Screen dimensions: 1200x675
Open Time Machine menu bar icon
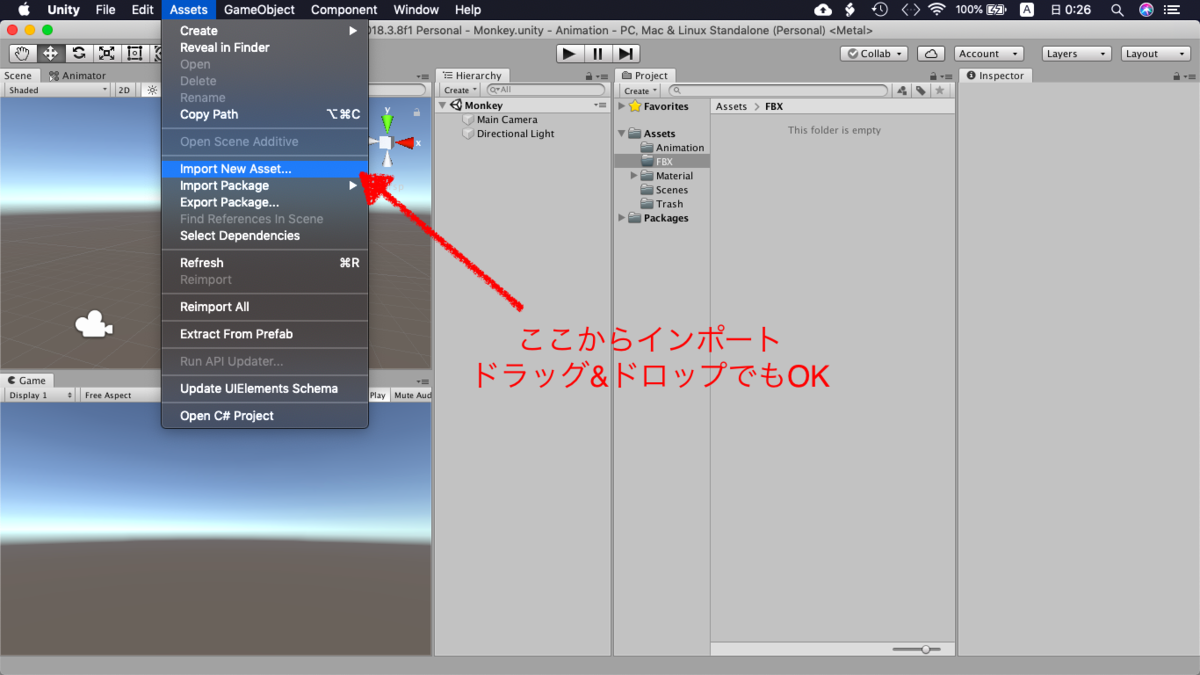coord(879,10)
